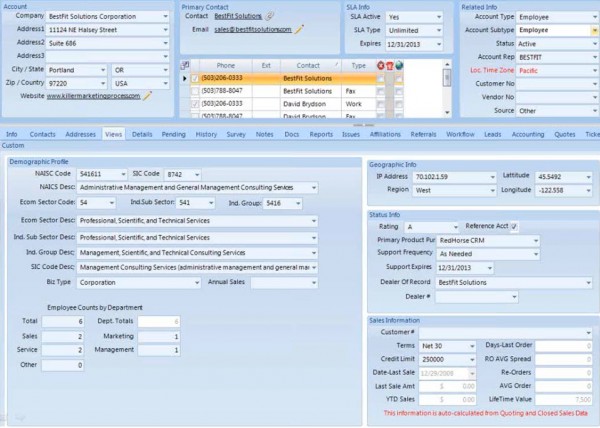Open the Biz Type dropdown showing Corporation

197,283
